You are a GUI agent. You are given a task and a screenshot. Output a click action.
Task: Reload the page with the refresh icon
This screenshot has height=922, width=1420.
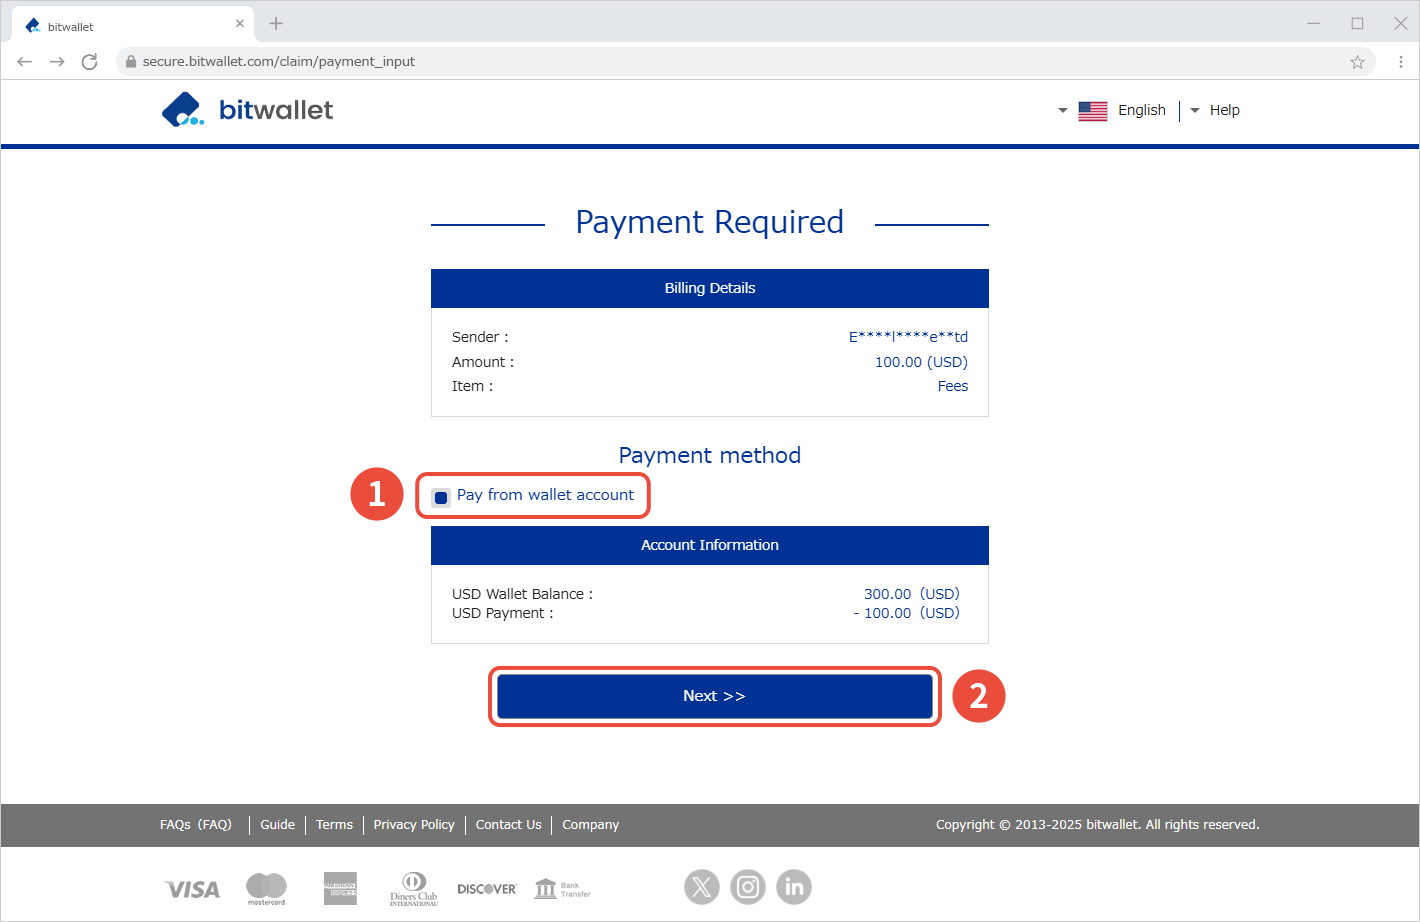click(x=90, y=62)
